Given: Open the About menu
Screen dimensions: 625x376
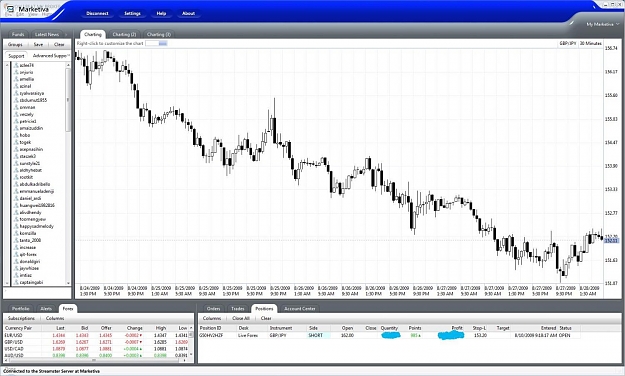Looking at the screenshot, I should 189,14.
